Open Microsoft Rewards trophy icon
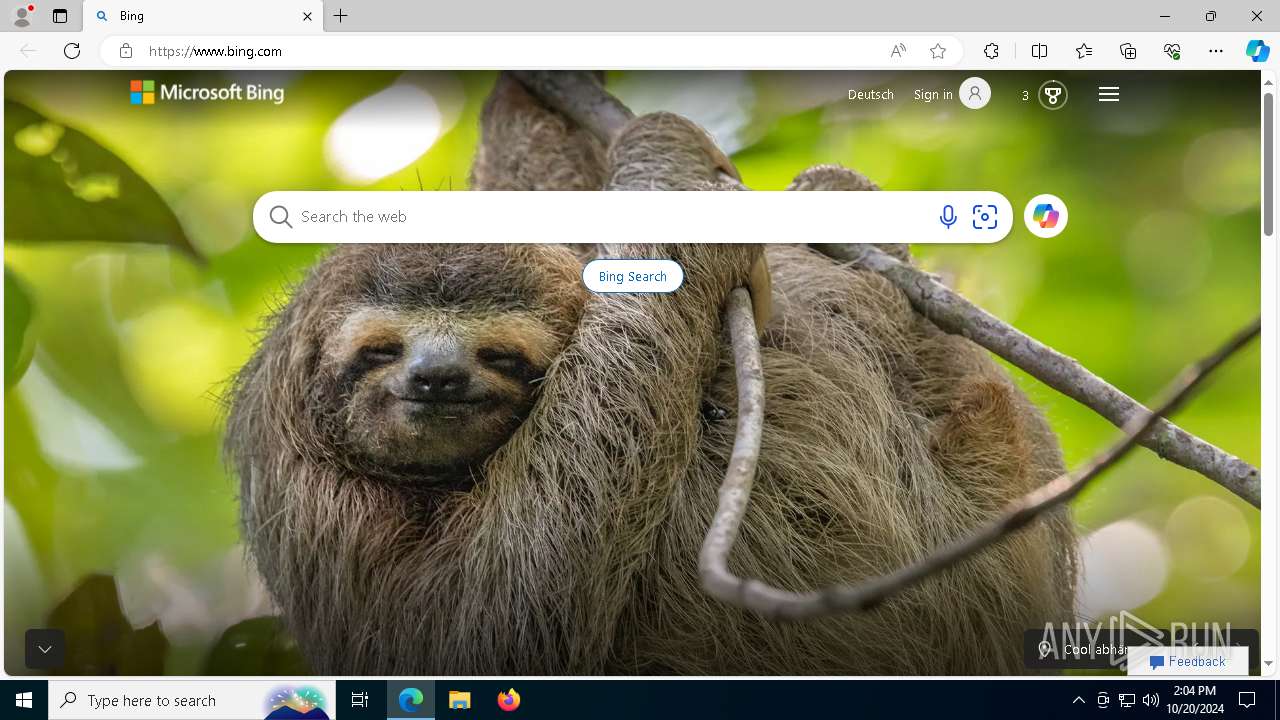1280x720 pixels. tap(1052, 95)
